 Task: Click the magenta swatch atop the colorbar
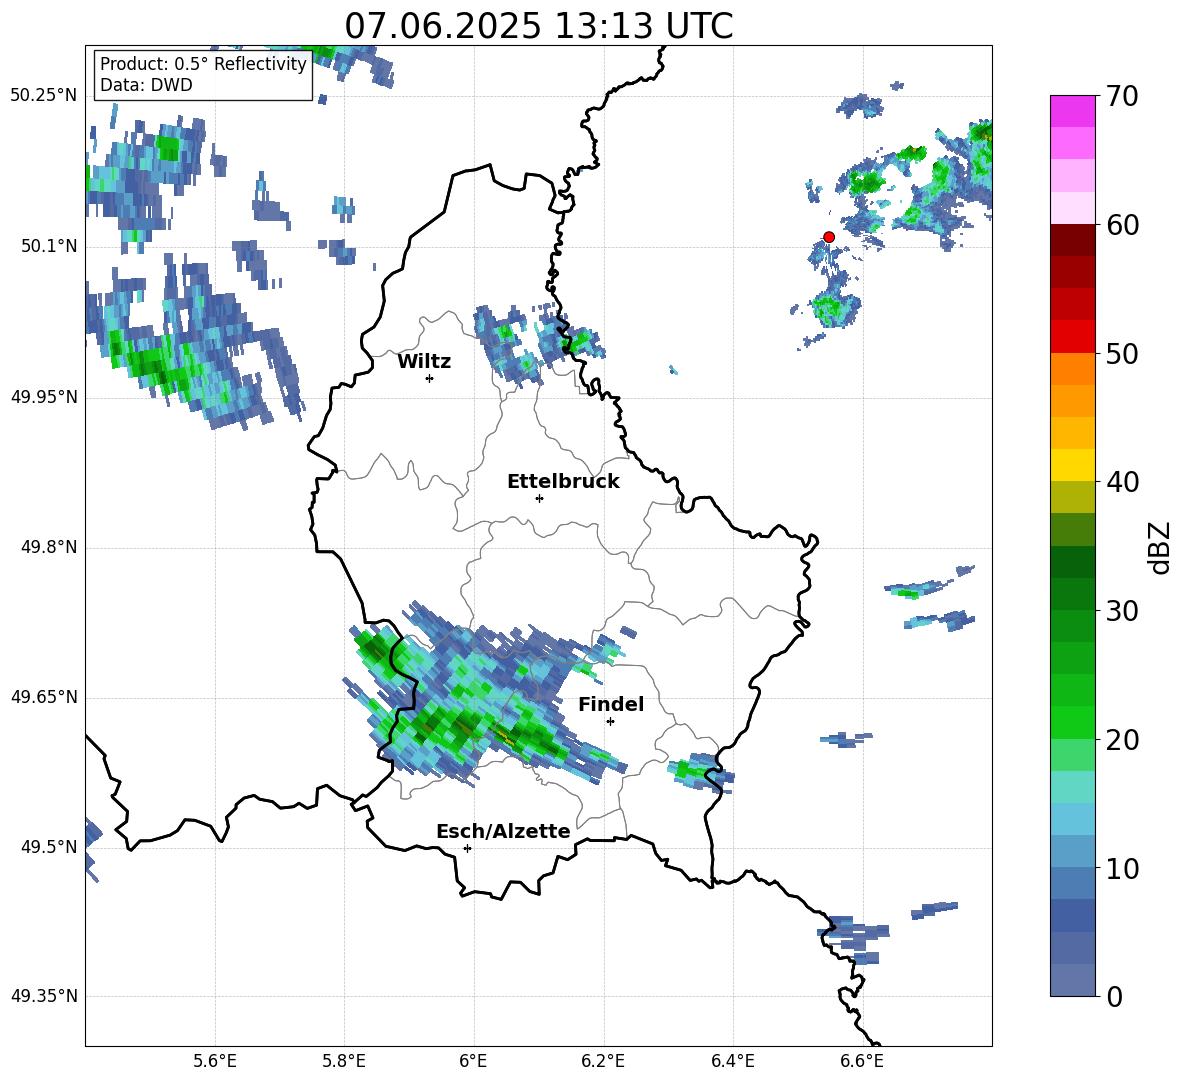click(x=1072, y=111)
